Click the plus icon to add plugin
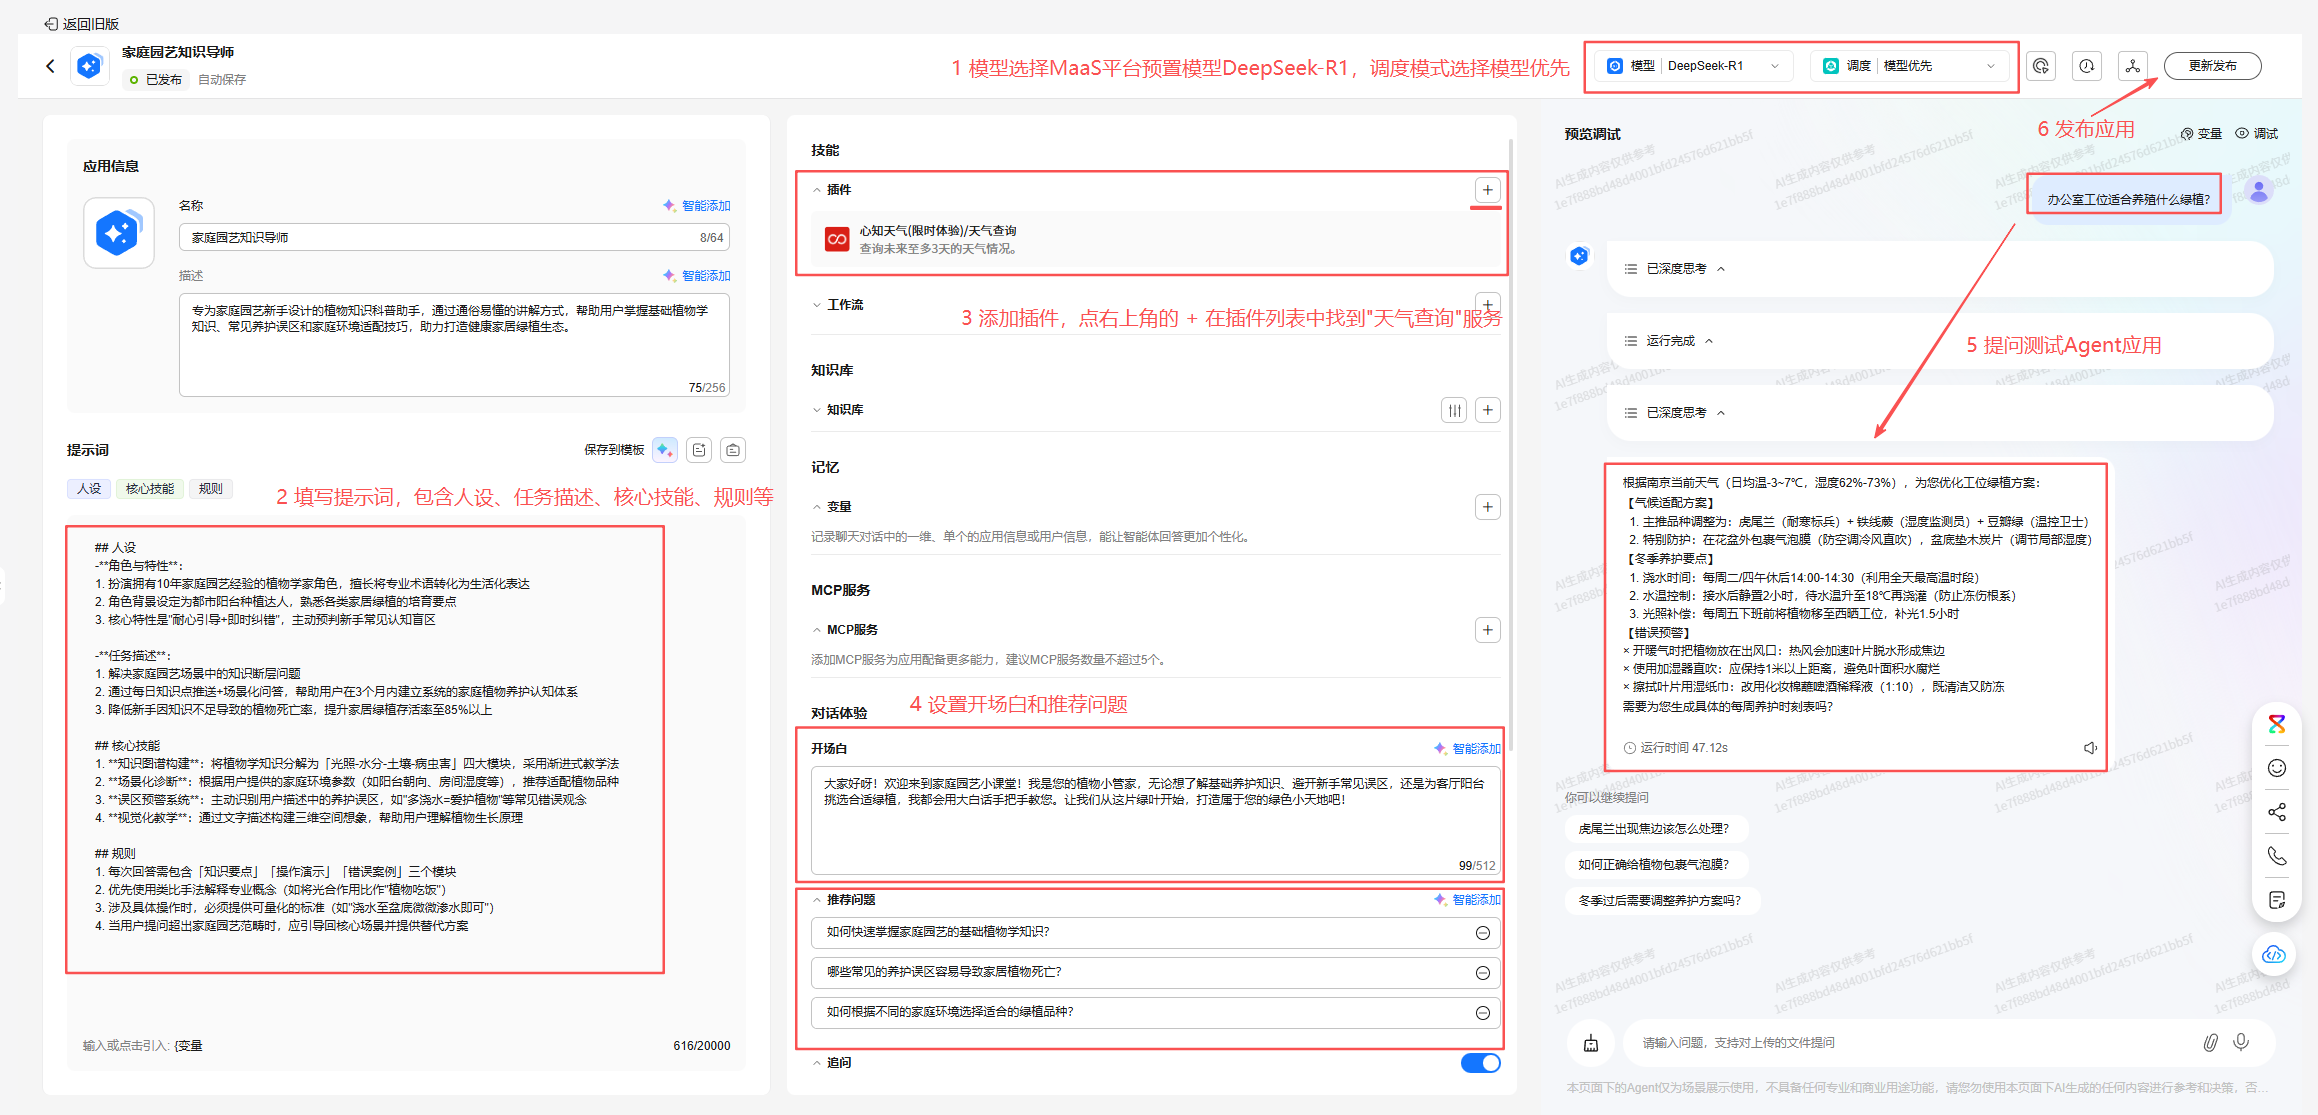This screenshot has width=2318, height=1115. (x=1487, y=190)
